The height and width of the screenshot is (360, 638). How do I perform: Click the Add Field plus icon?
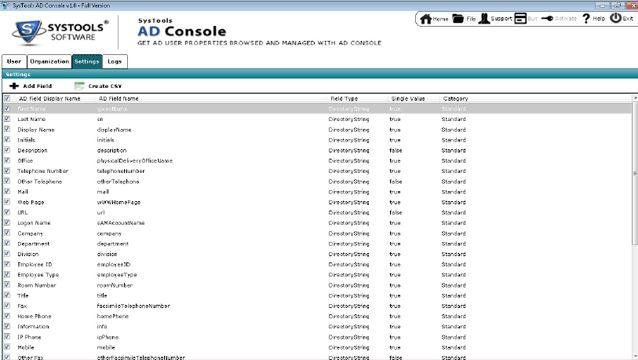click(14, 86)
